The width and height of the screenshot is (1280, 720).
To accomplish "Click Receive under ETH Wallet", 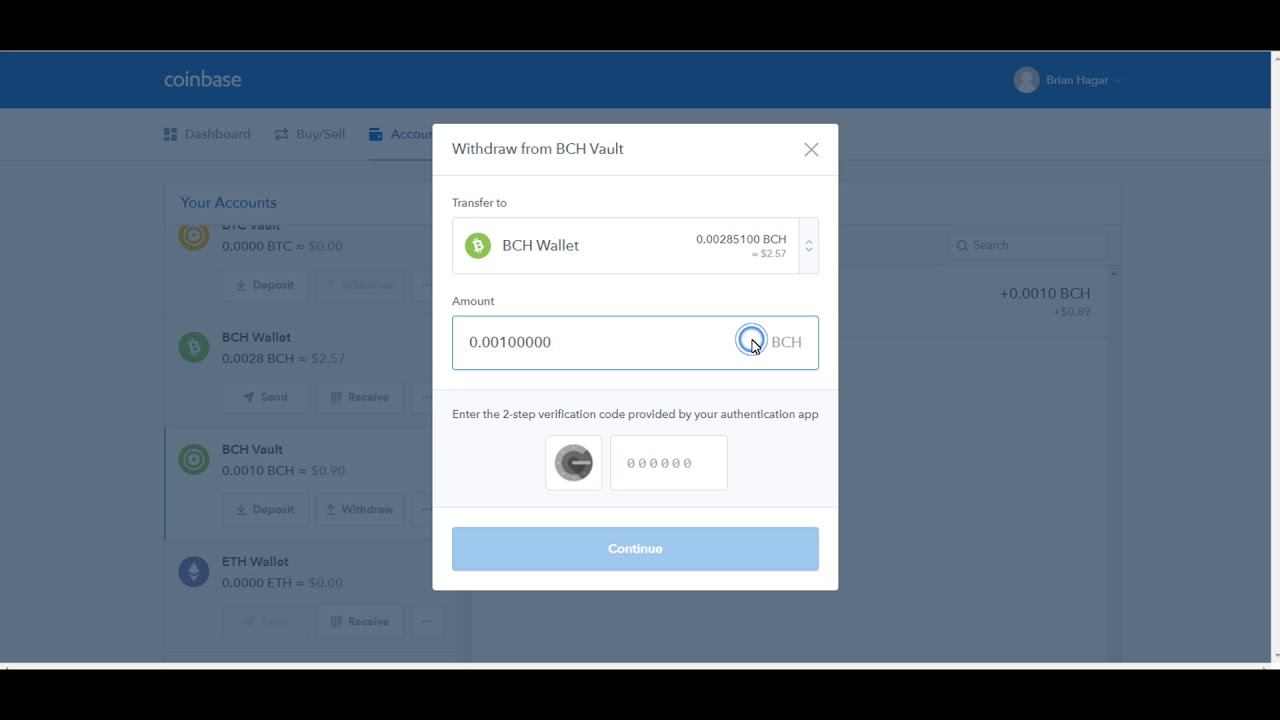I will point(360,621).
